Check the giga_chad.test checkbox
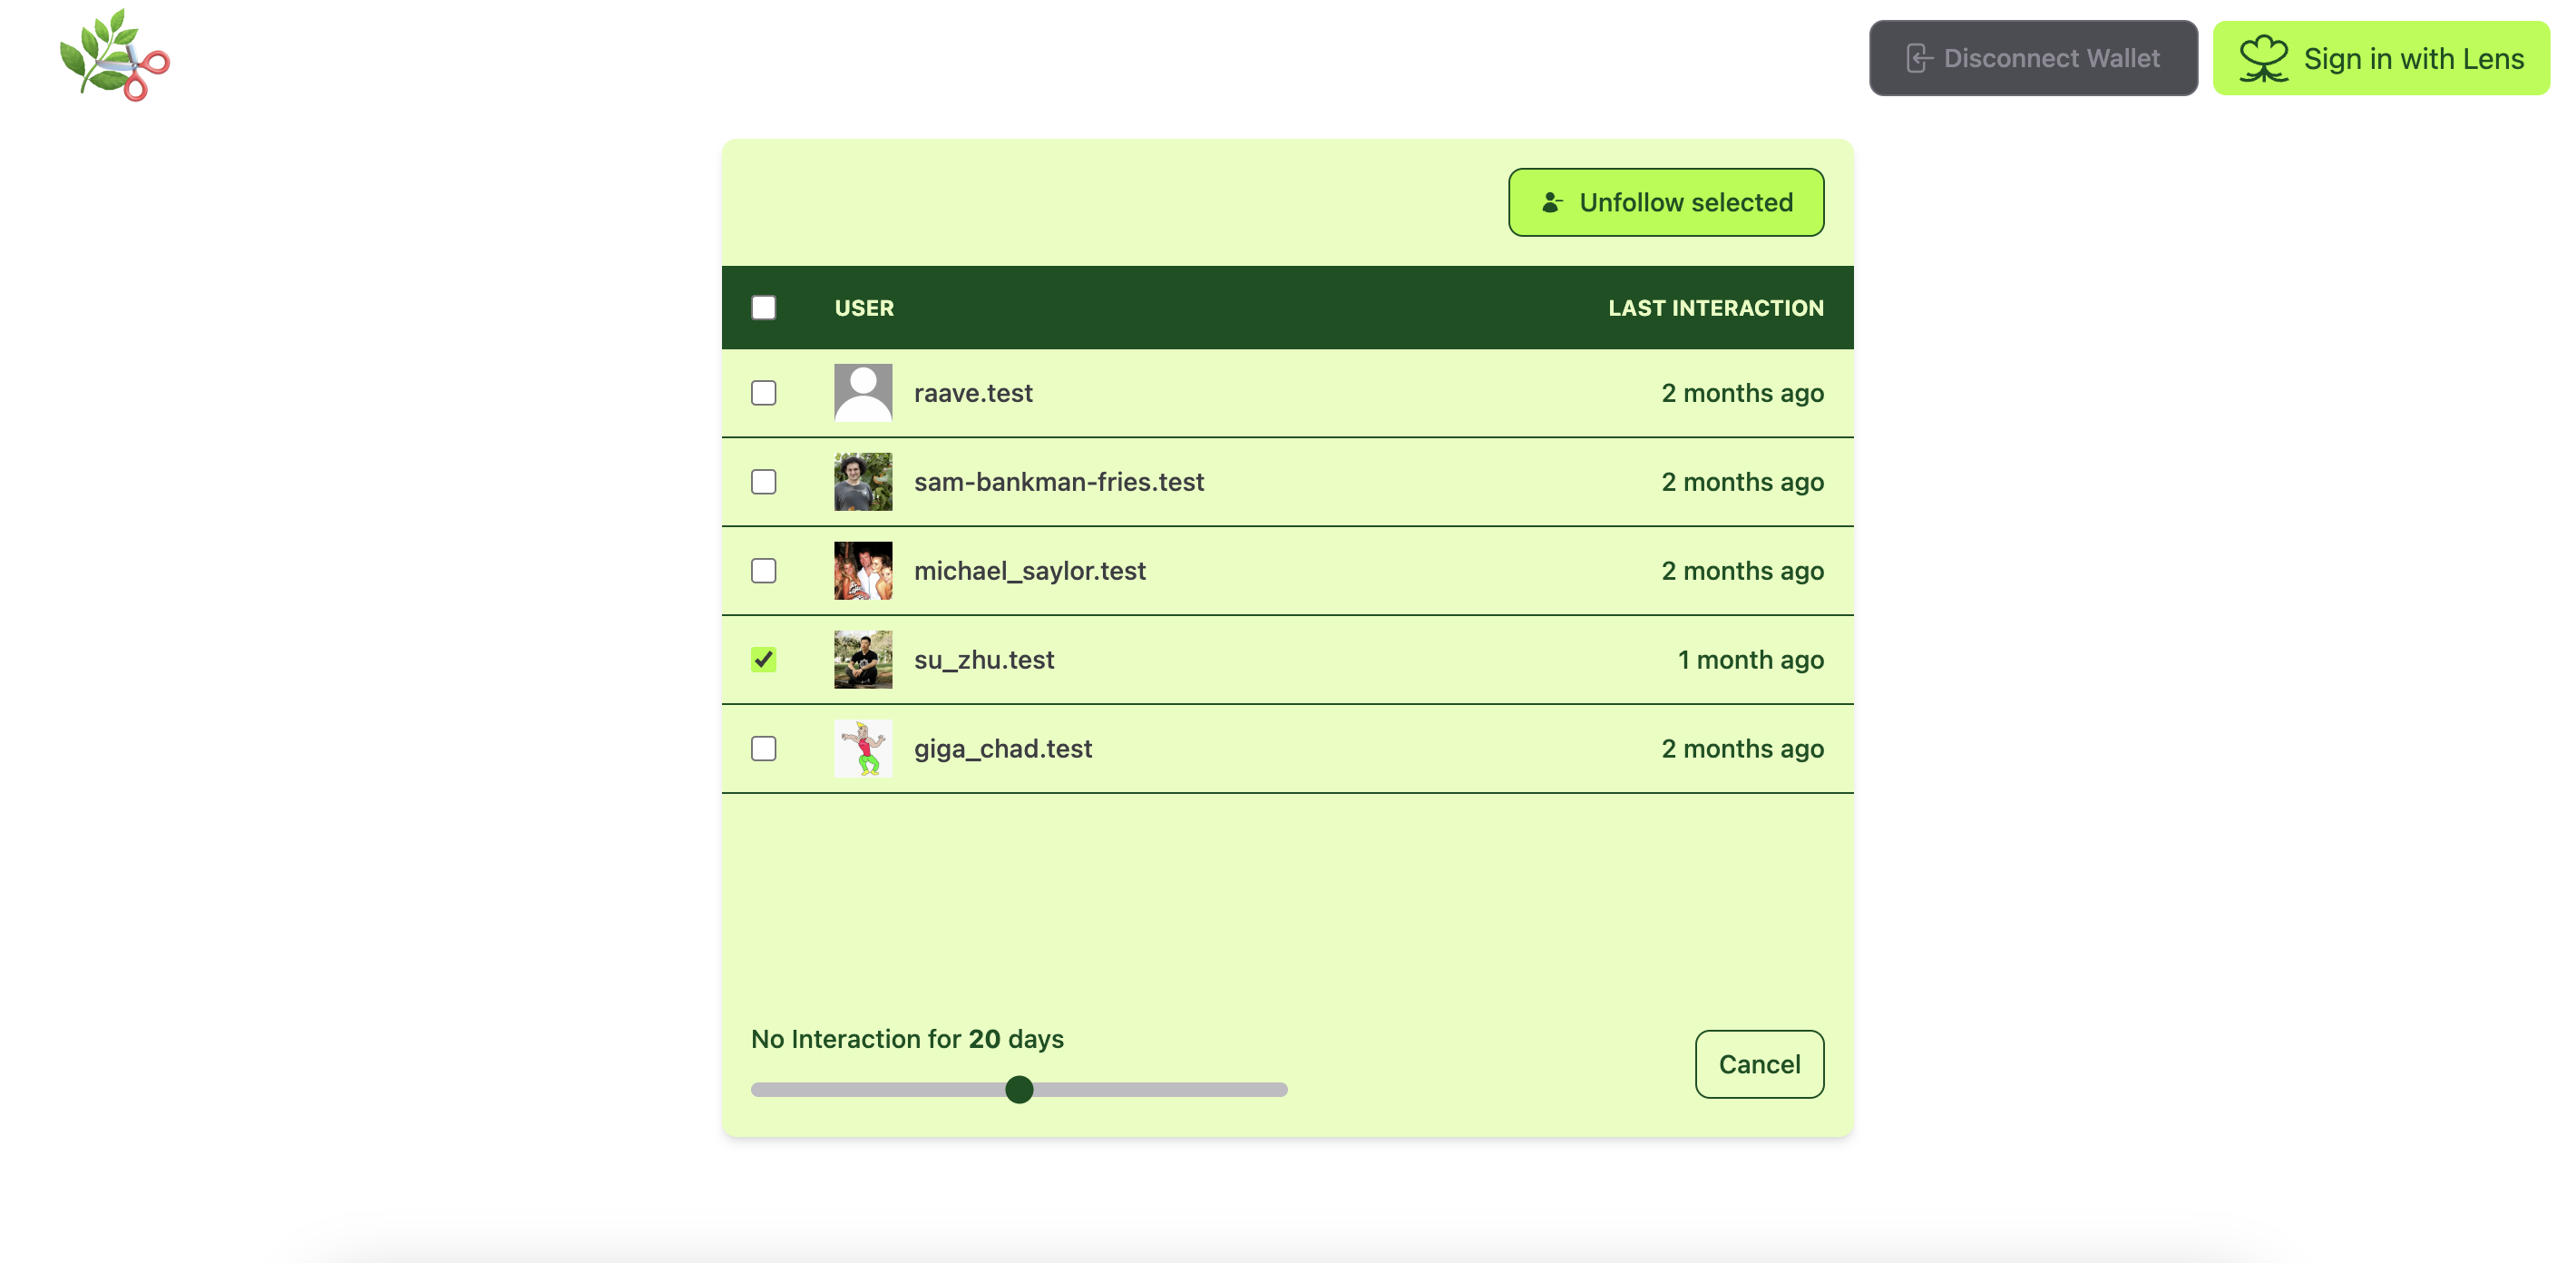This screenshot has height=1263, width=2576. (x=763, y=749)
